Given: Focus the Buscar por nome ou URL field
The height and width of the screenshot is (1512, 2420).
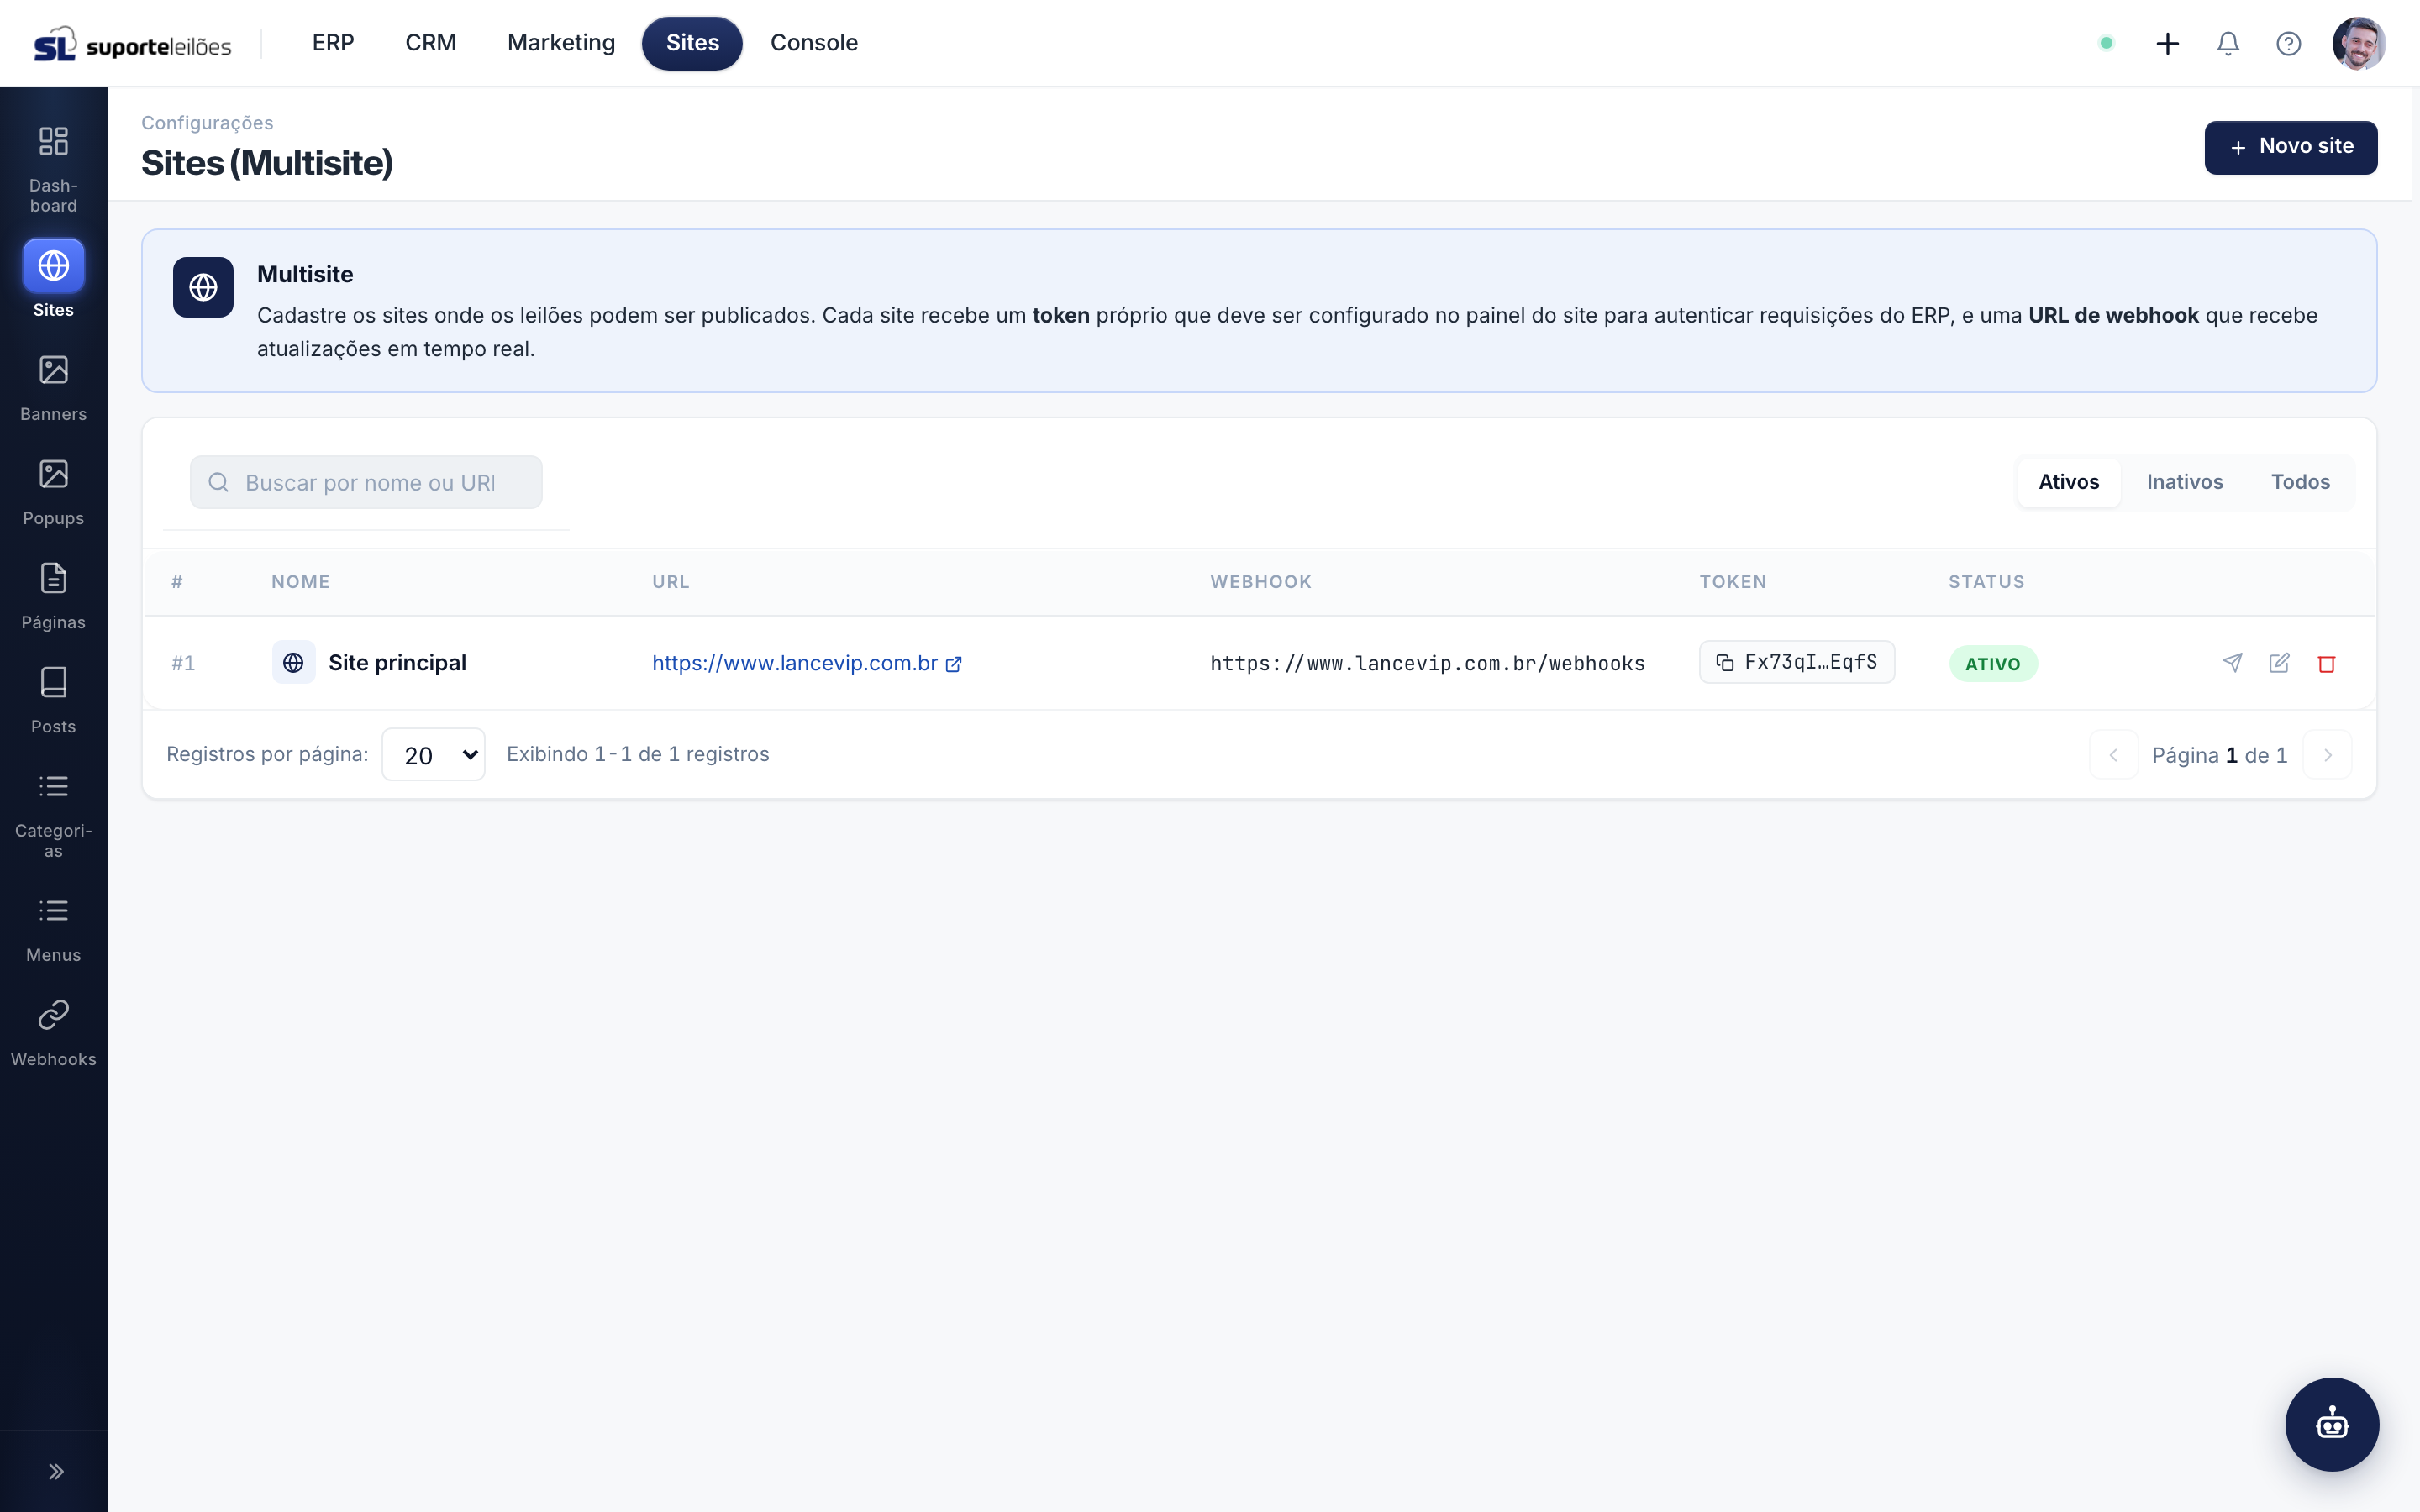Looking at the screenshot, I should 366,482.
